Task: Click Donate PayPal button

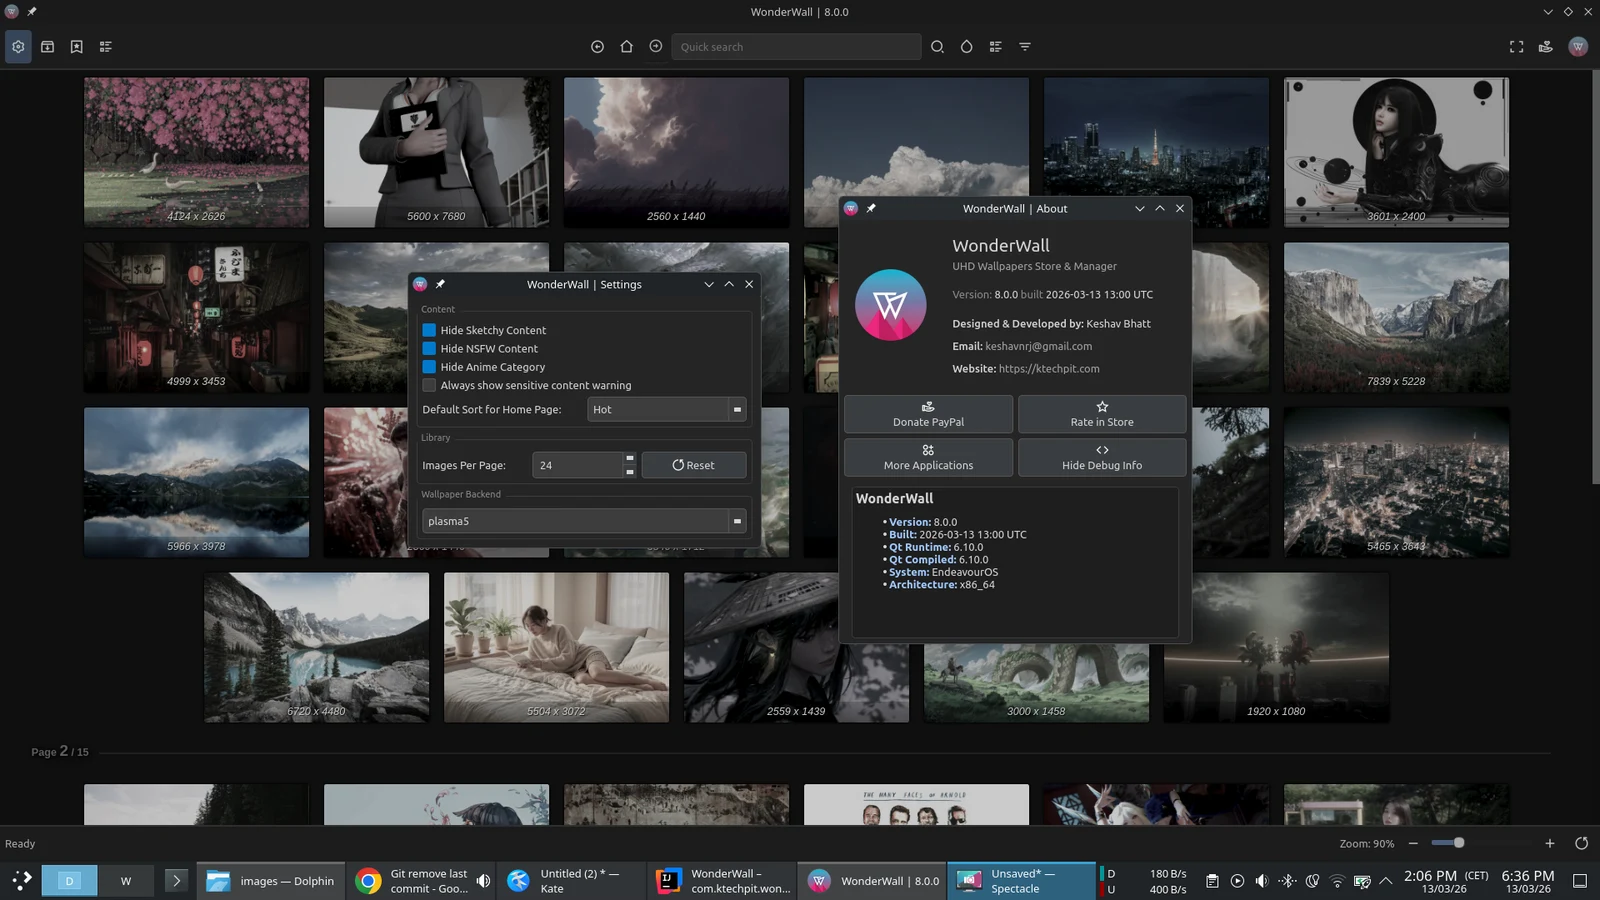Action: (928, 414)
